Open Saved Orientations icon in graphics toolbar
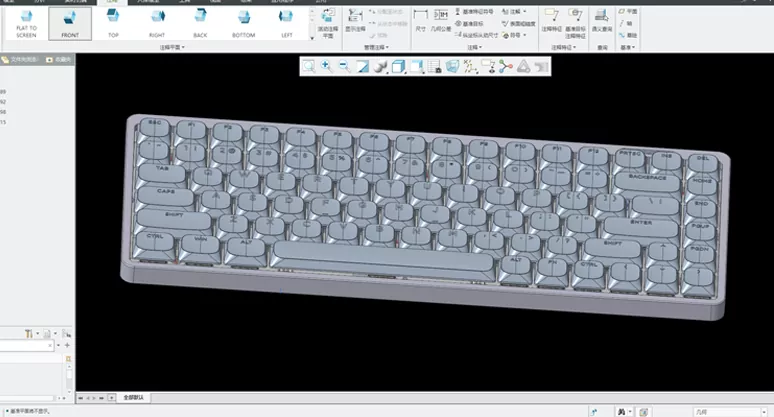Image resolution: width=774 pixels, height=417 pixels. click(x=417, y=66)
